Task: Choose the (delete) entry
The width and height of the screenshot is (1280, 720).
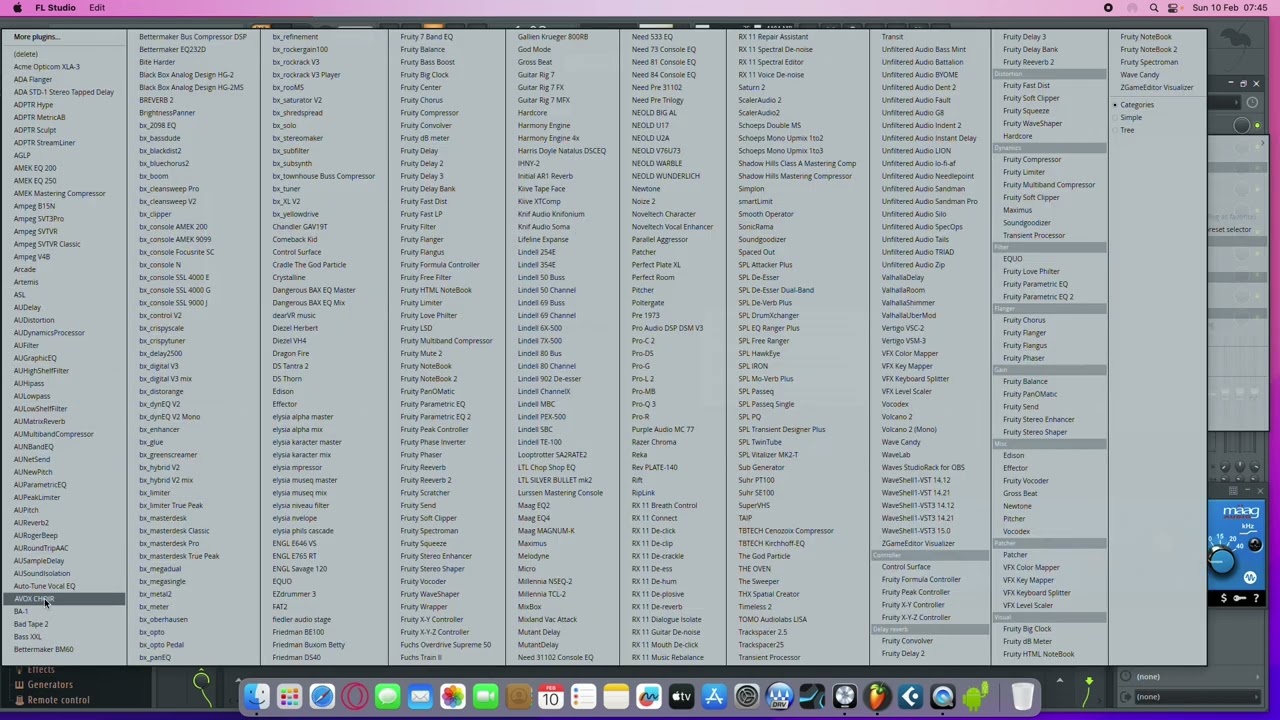Action: click(25, 54)
